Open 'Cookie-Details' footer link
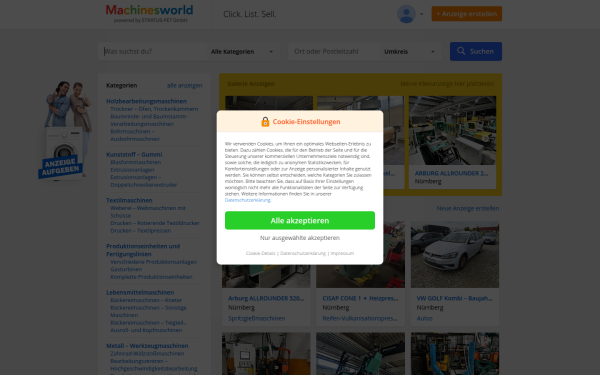Image resolution: width=600 pixels, height=375 pixels. coord(261,253)
